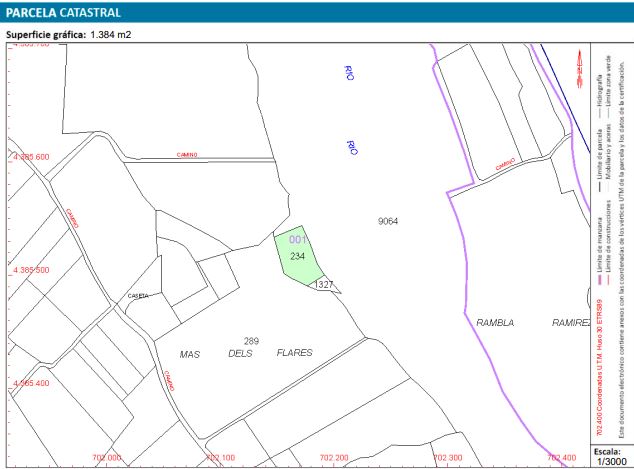
Task: Select the small parcel numbered 327
Action: 323,285
